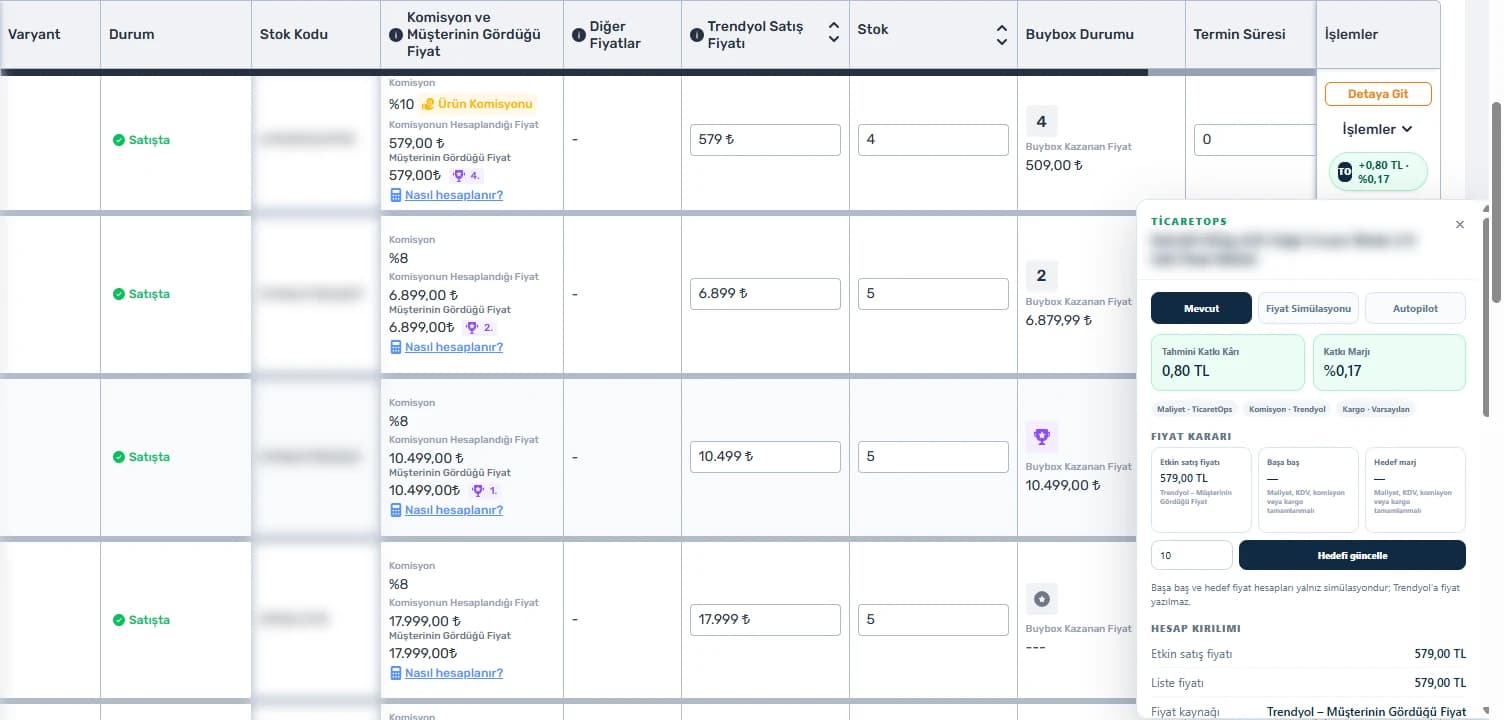Viewport: 1504px width, 720px height.
Task: Close the TicaretOps panel
Action: [1459, 225]
